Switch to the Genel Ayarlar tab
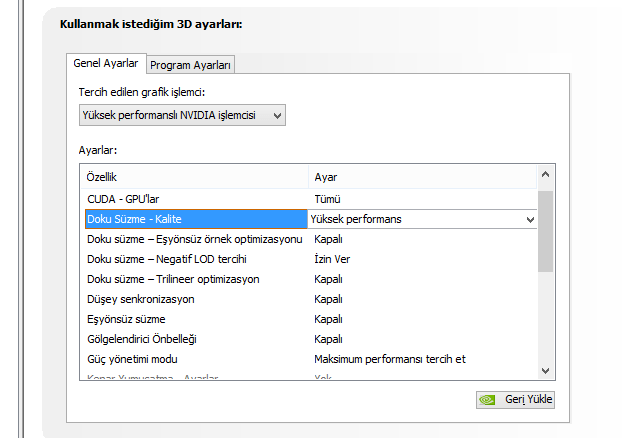622x438 pixels. pos(106,63)
